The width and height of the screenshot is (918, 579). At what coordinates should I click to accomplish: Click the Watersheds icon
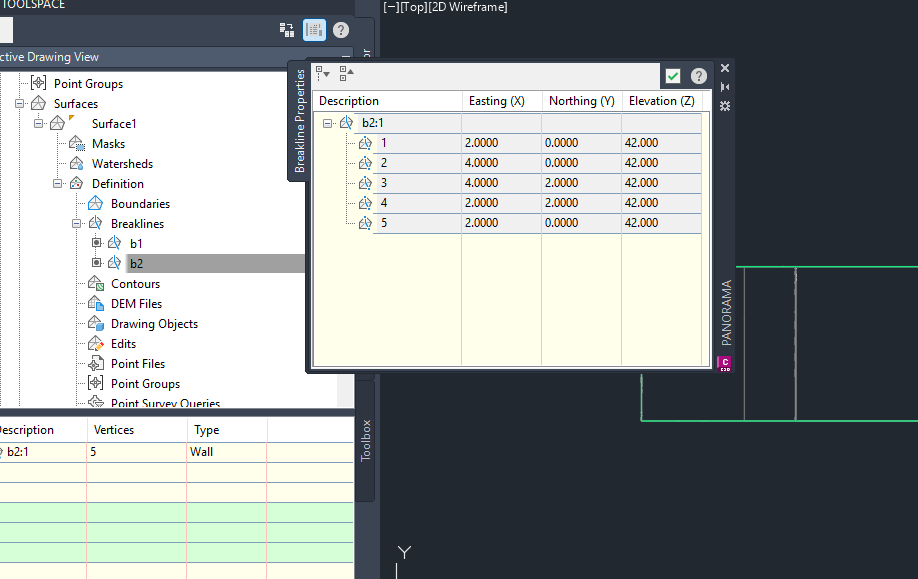coord(77,163)
